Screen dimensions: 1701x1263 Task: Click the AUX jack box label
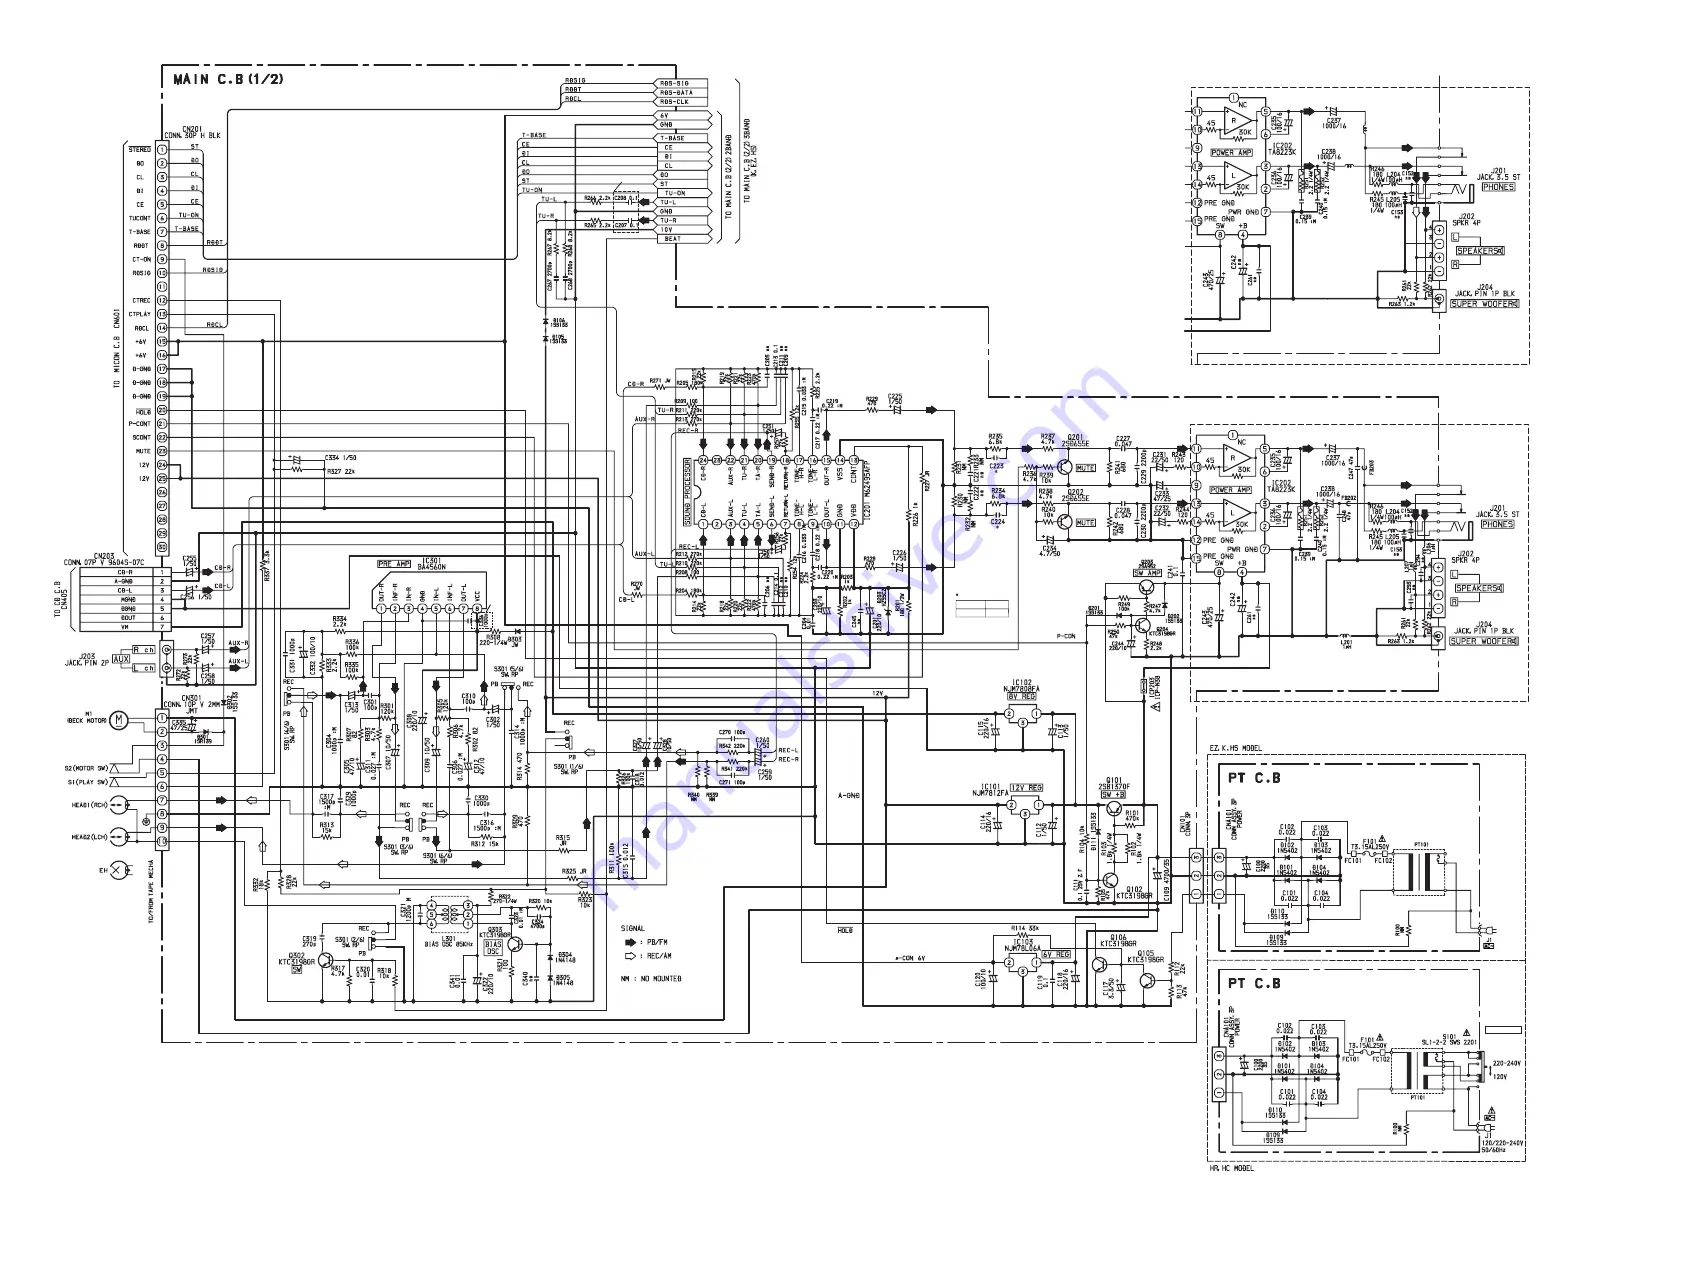(x=121, y=660)
